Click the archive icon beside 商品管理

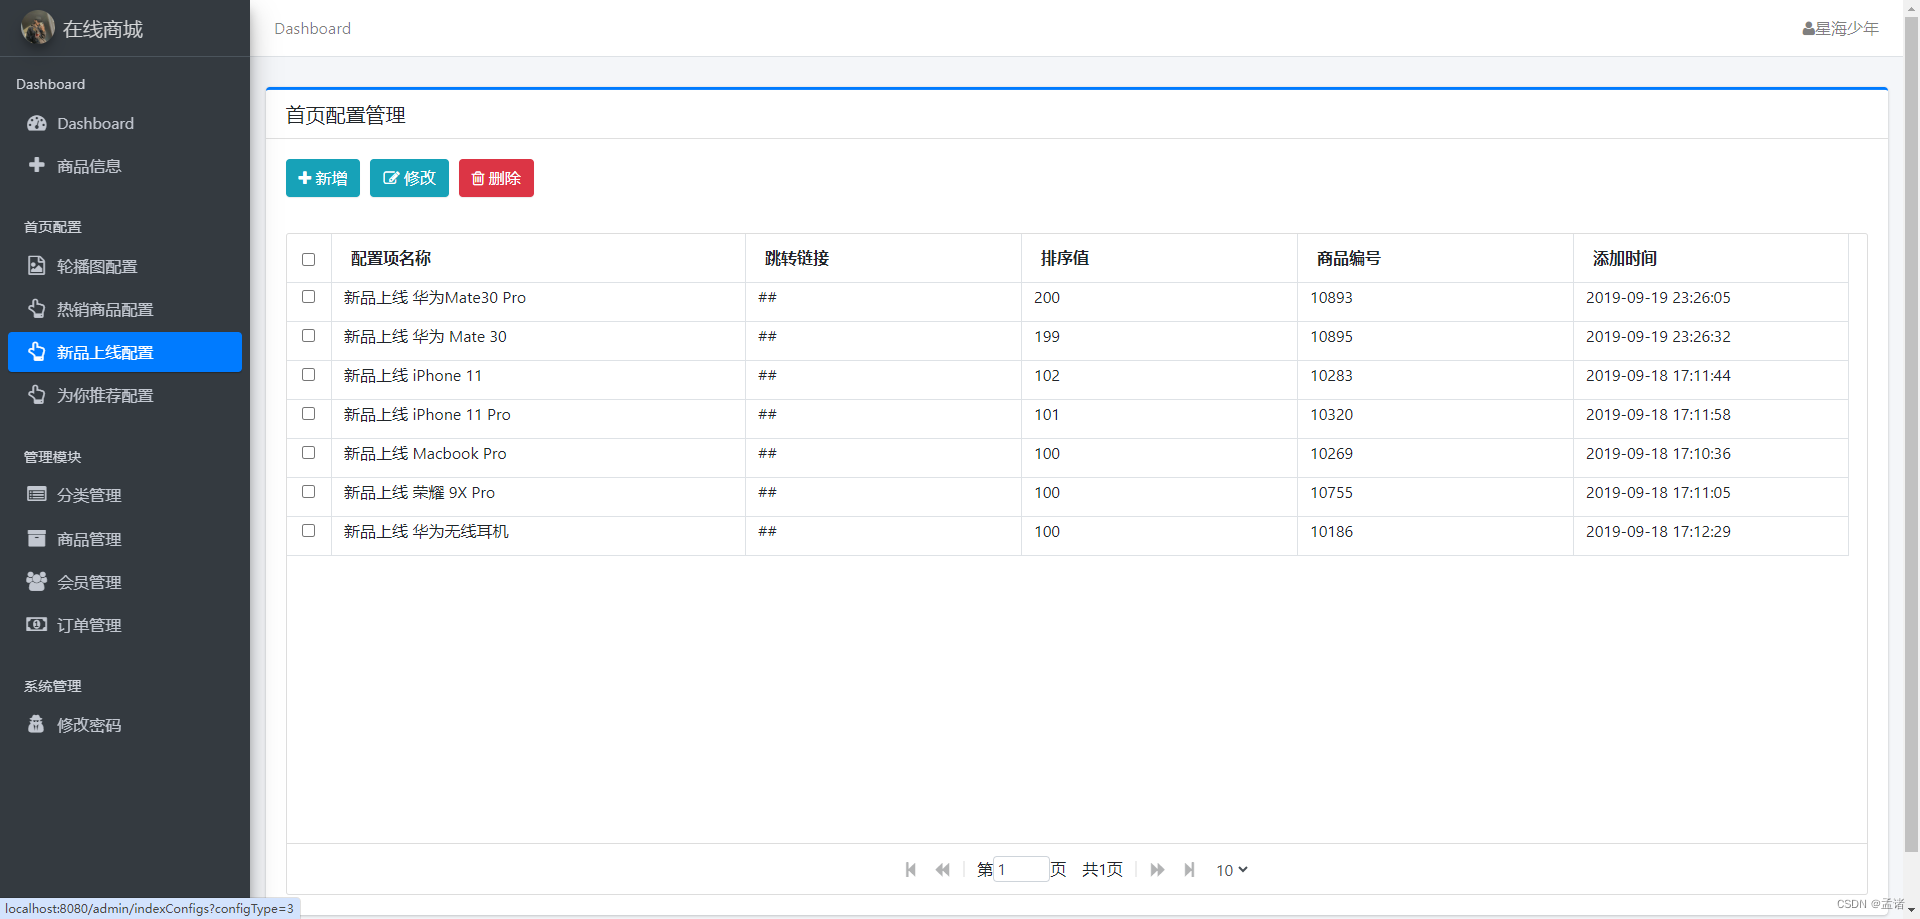click(x=37, y=538)
